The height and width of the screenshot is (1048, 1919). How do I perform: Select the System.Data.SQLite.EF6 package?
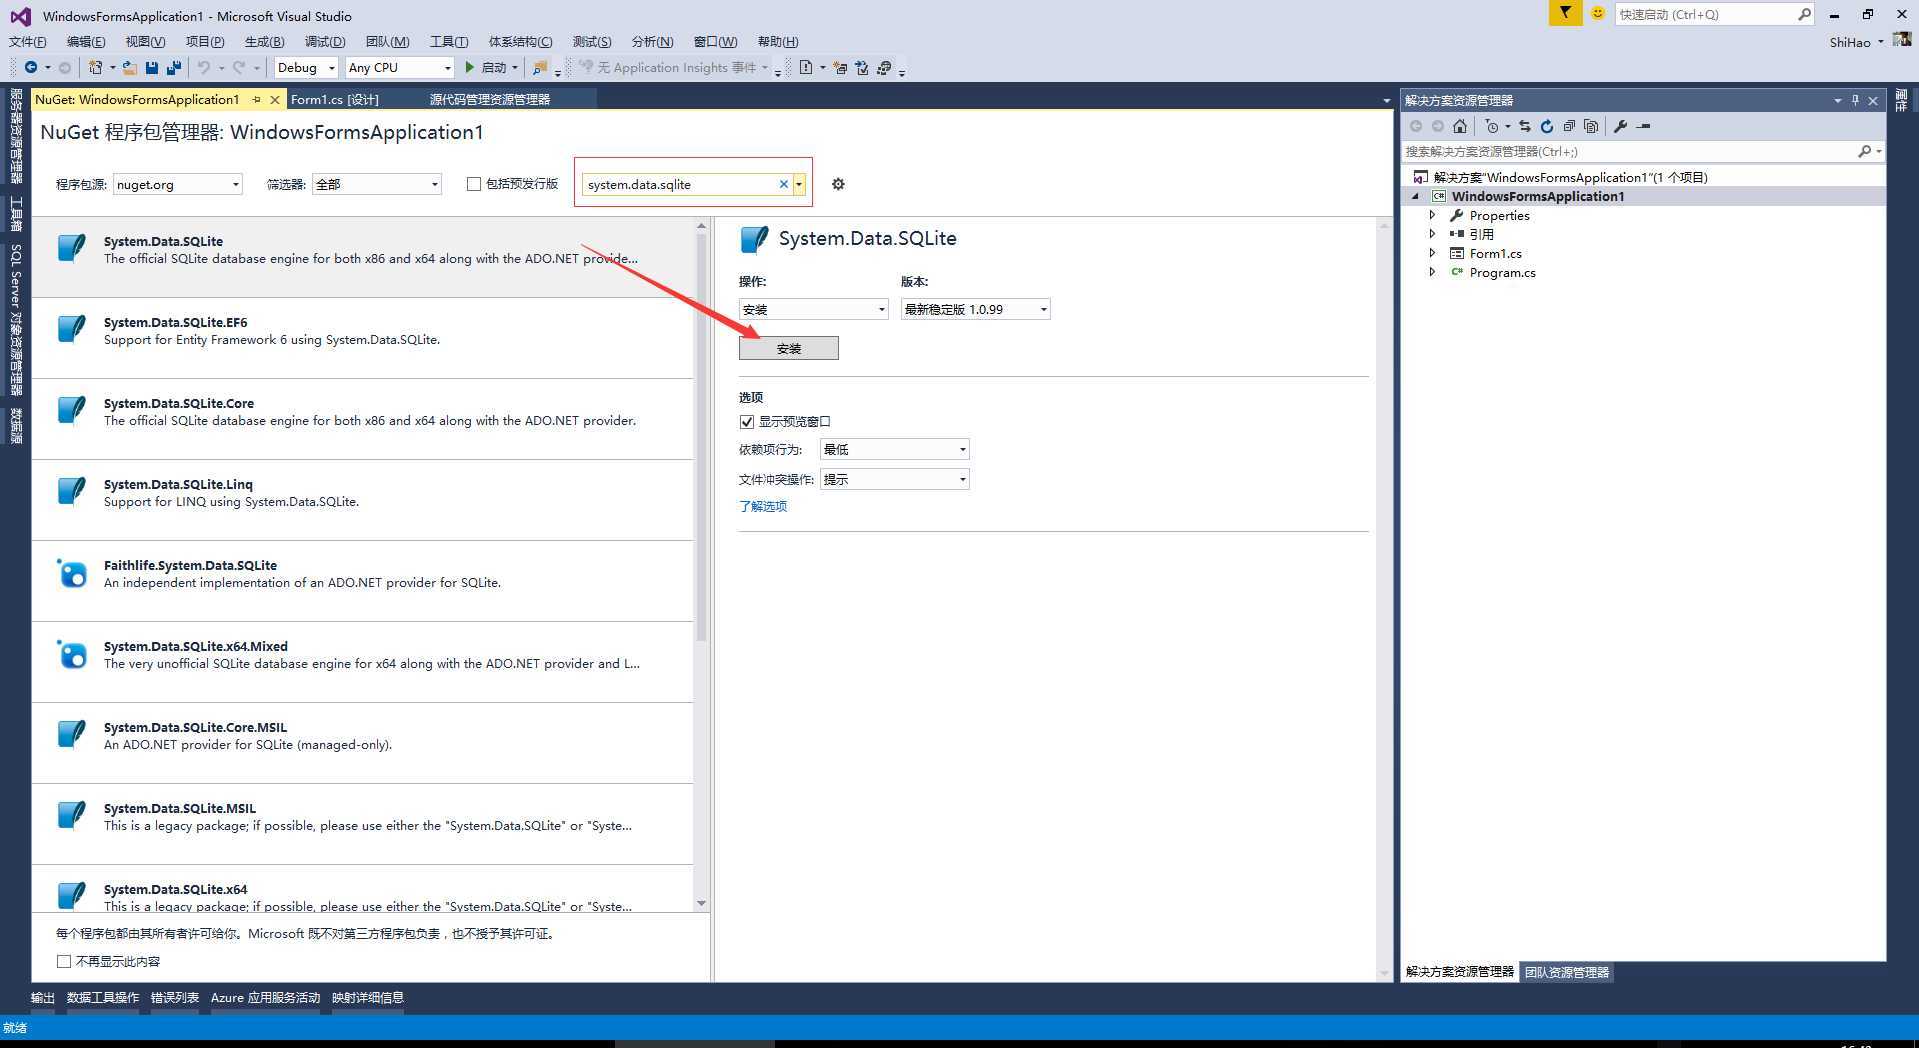[362, 338]
